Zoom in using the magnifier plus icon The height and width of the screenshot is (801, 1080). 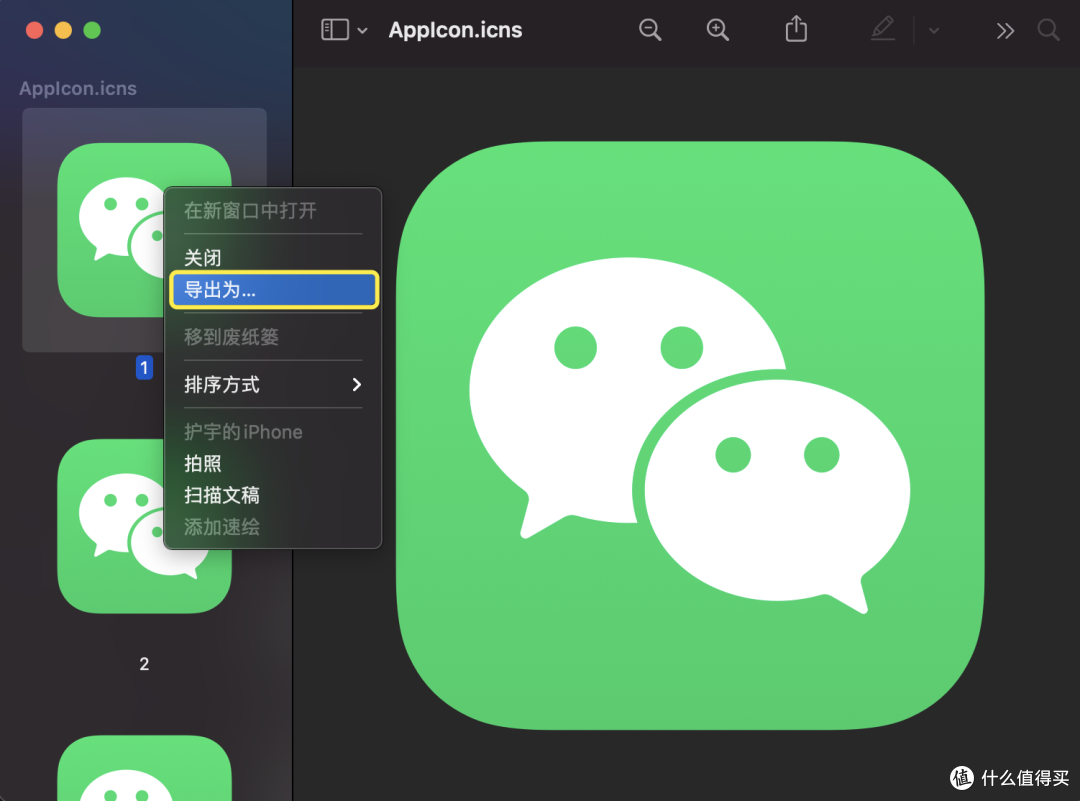(x=718, y=30)
